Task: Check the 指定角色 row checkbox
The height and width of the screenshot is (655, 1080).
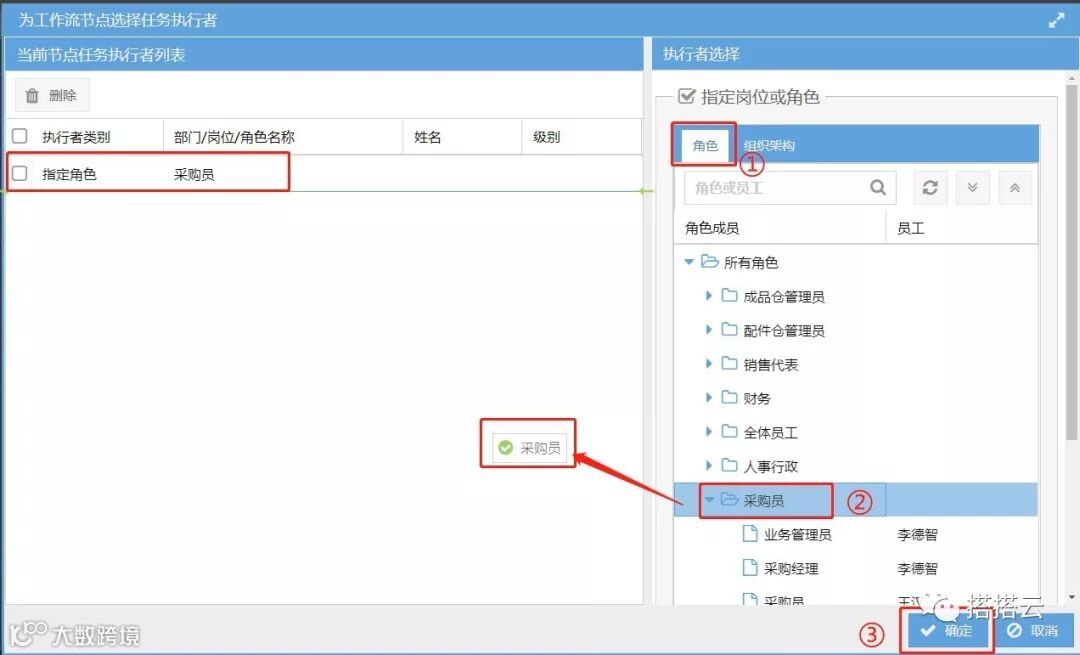Action: [x=19, y=173]
